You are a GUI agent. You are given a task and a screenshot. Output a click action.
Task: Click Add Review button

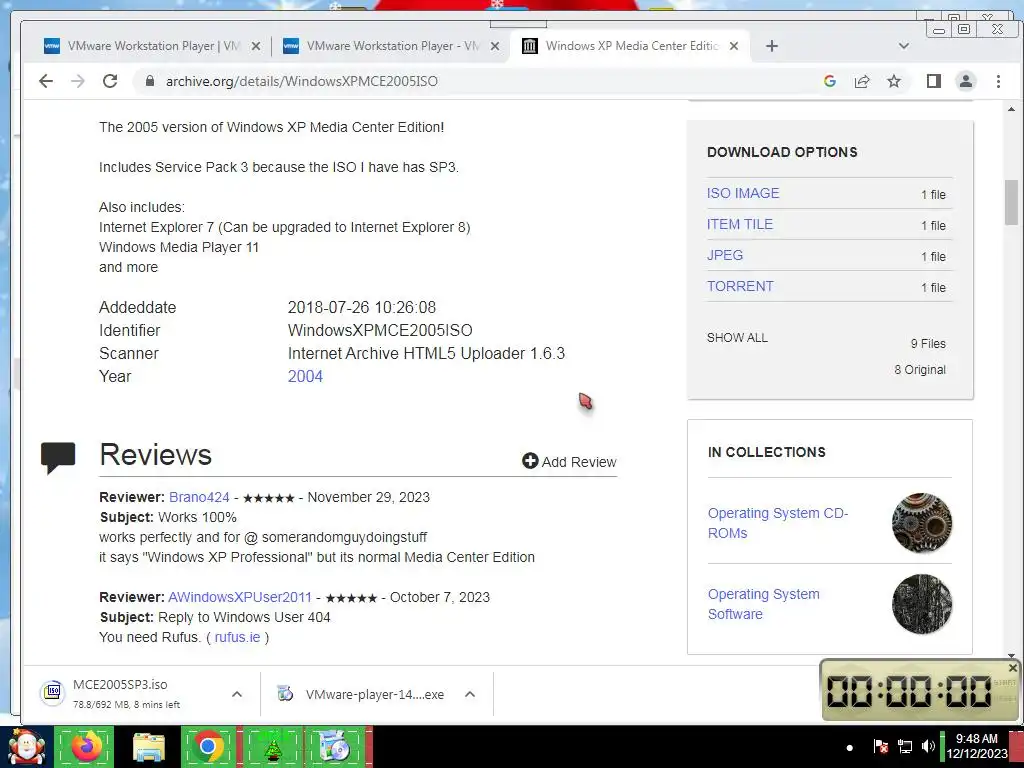569,462
